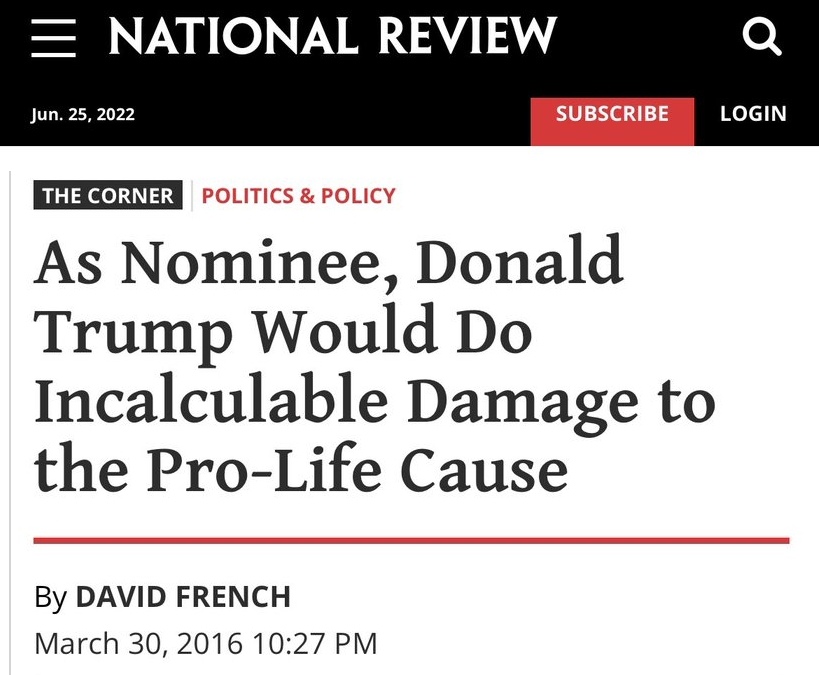The height and width of the screenshot is (675, 819).
Task: Click the "10:27 PM" timestamp
Action: point(314,642)
